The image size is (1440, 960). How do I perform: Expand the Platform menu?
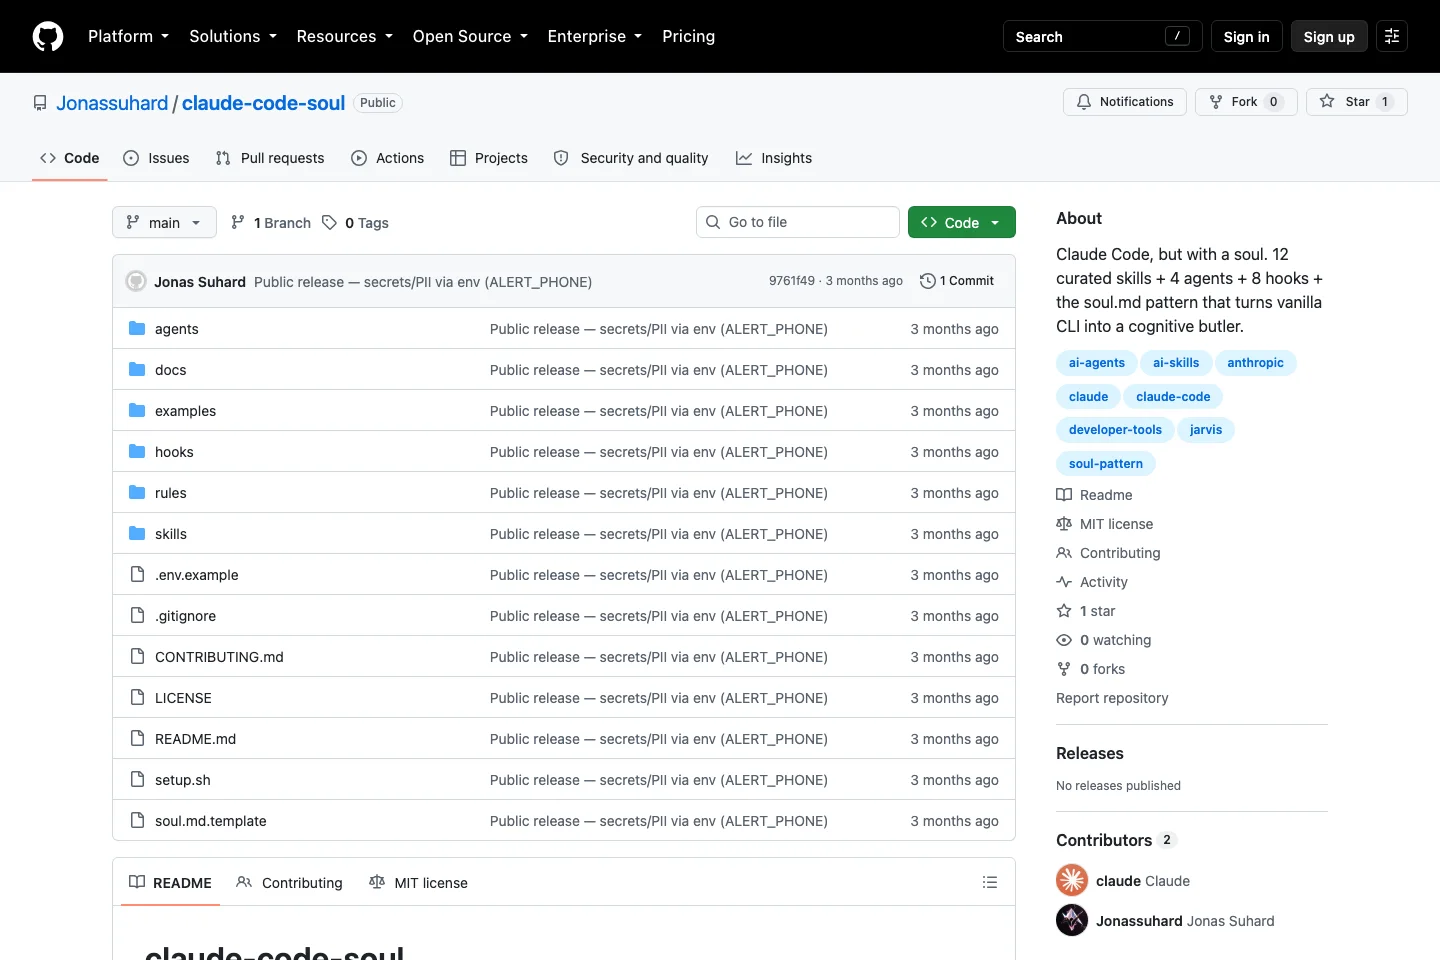coord(128,36)
